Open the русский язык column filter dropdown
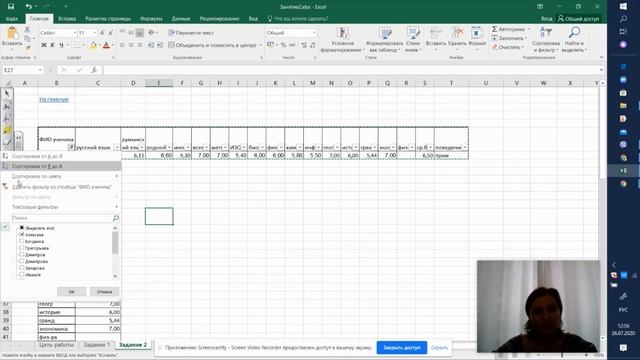640x360 pixels. coord(117,147)
